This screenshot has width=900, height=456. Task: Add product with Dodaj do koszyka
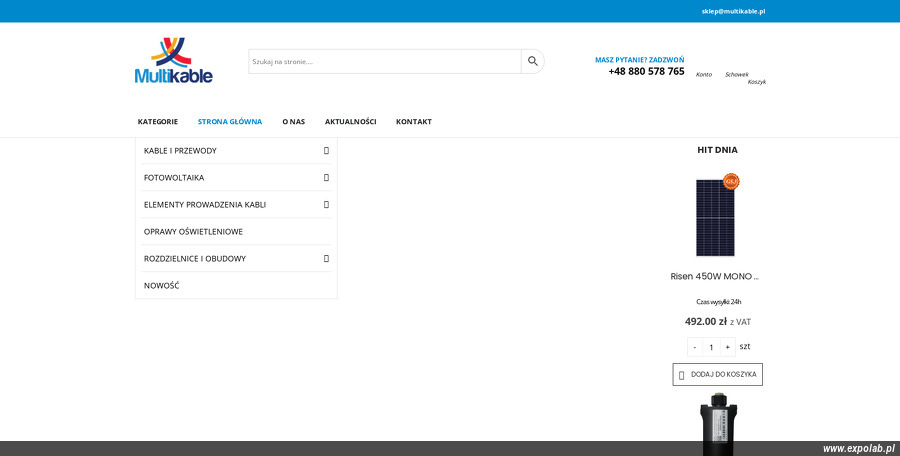pos(717,374)
